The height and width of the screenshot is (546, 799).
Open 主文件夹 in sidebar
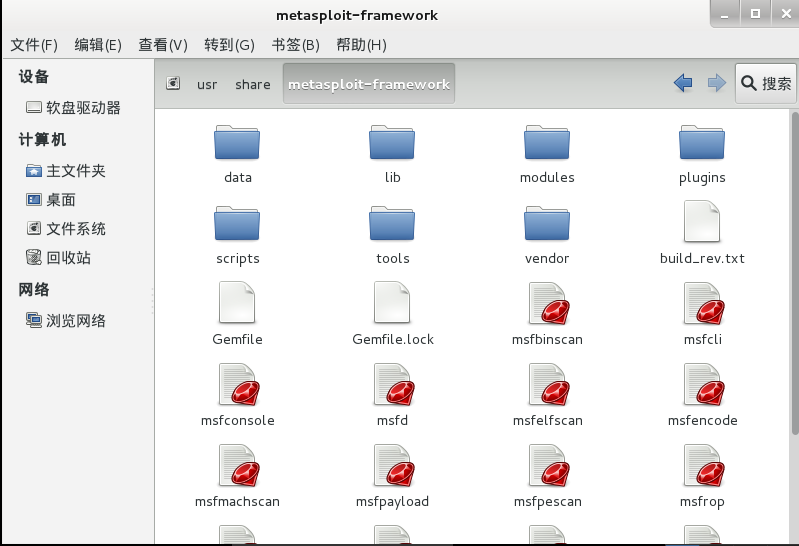(66, 171)
